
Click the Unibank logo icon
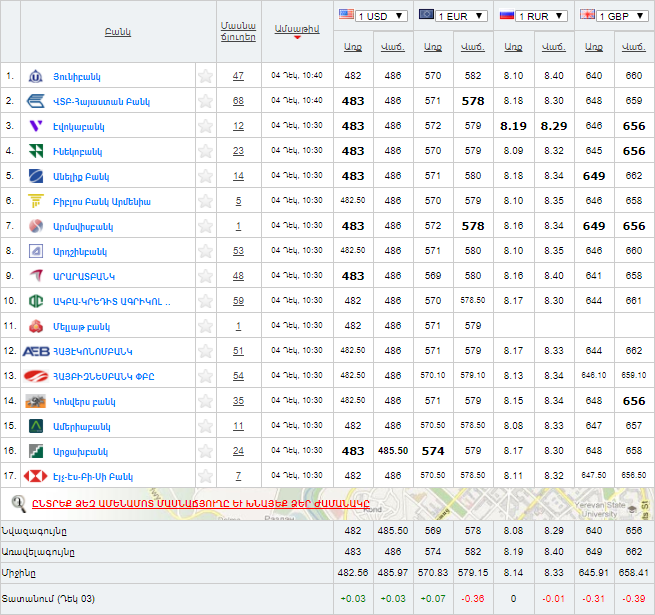tap(36, 76)
